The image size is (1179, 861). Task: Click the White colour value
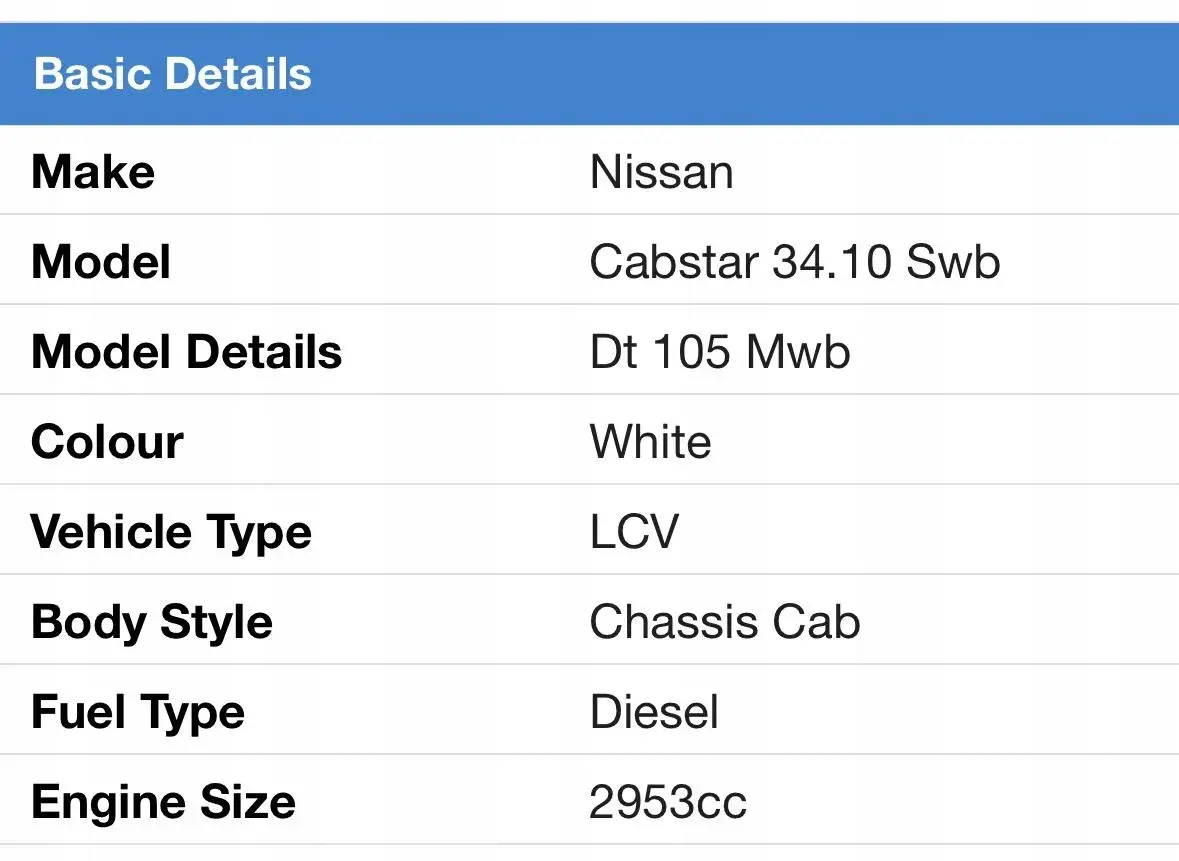pyautogui.click(x=650, y=441)
